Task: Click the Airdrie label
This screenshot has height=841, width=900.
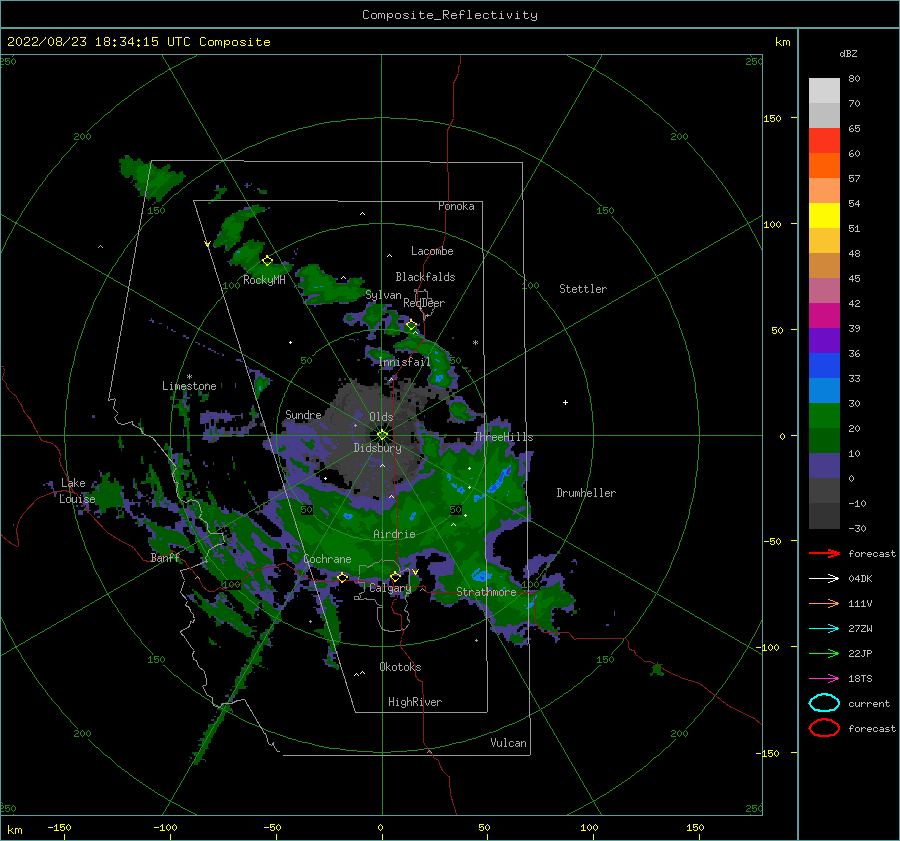Action: point(394,534)
